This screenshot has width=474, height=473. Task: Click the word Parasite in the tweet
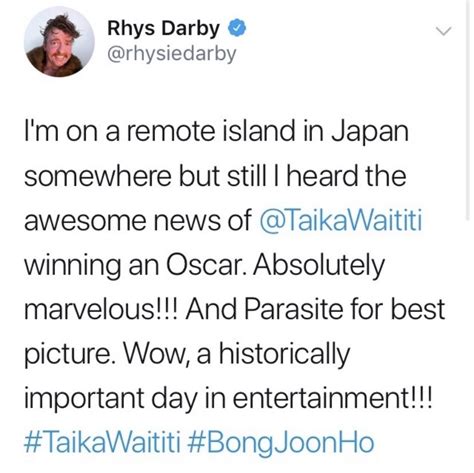(x=294, y=309)
